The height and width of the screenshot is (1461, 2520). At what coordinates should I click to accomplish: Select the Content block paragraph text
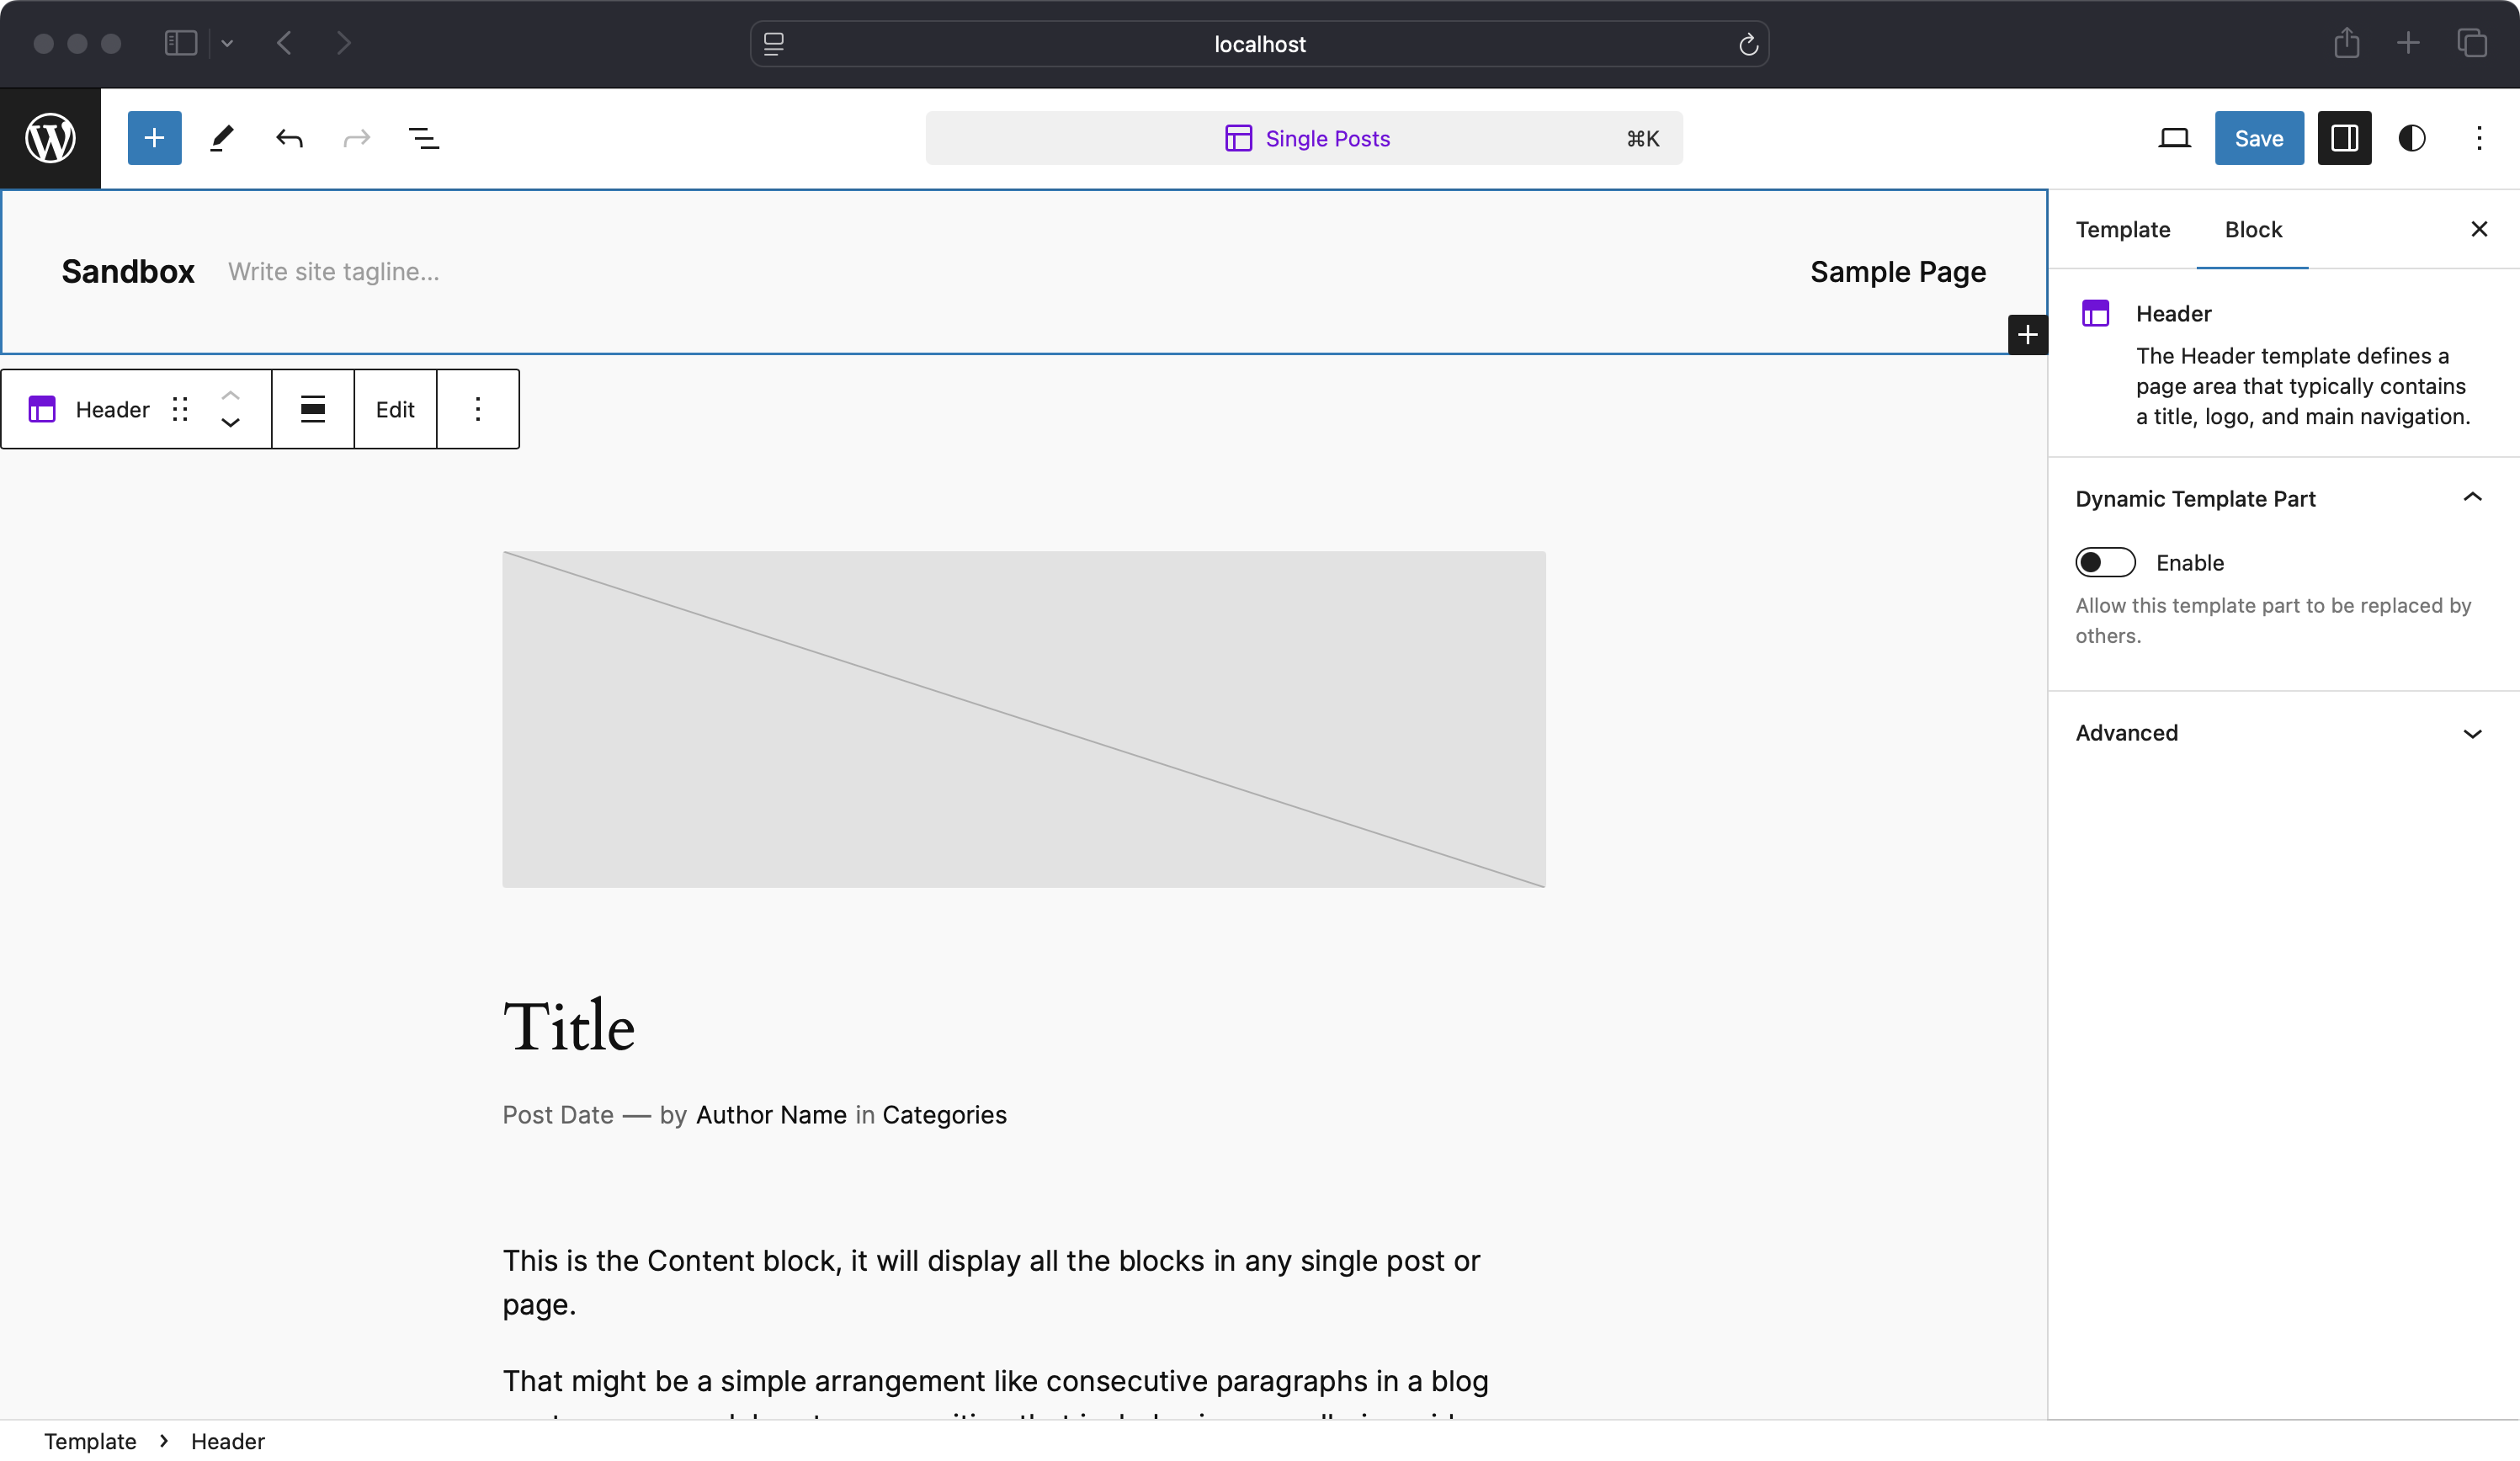point(992,1281)
